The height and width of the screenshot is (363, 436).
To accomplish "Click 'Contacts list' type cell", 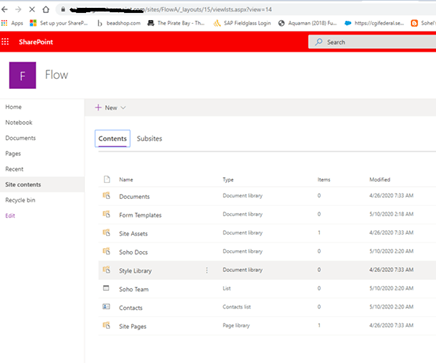I will coord(237,307).
